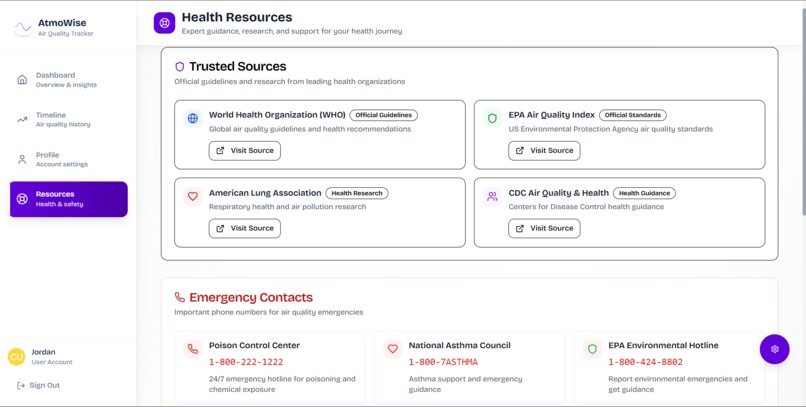Click the EPA Environmental Hotline shield icon
Viewport: 806px width, 407px height.
coord(592,349)
